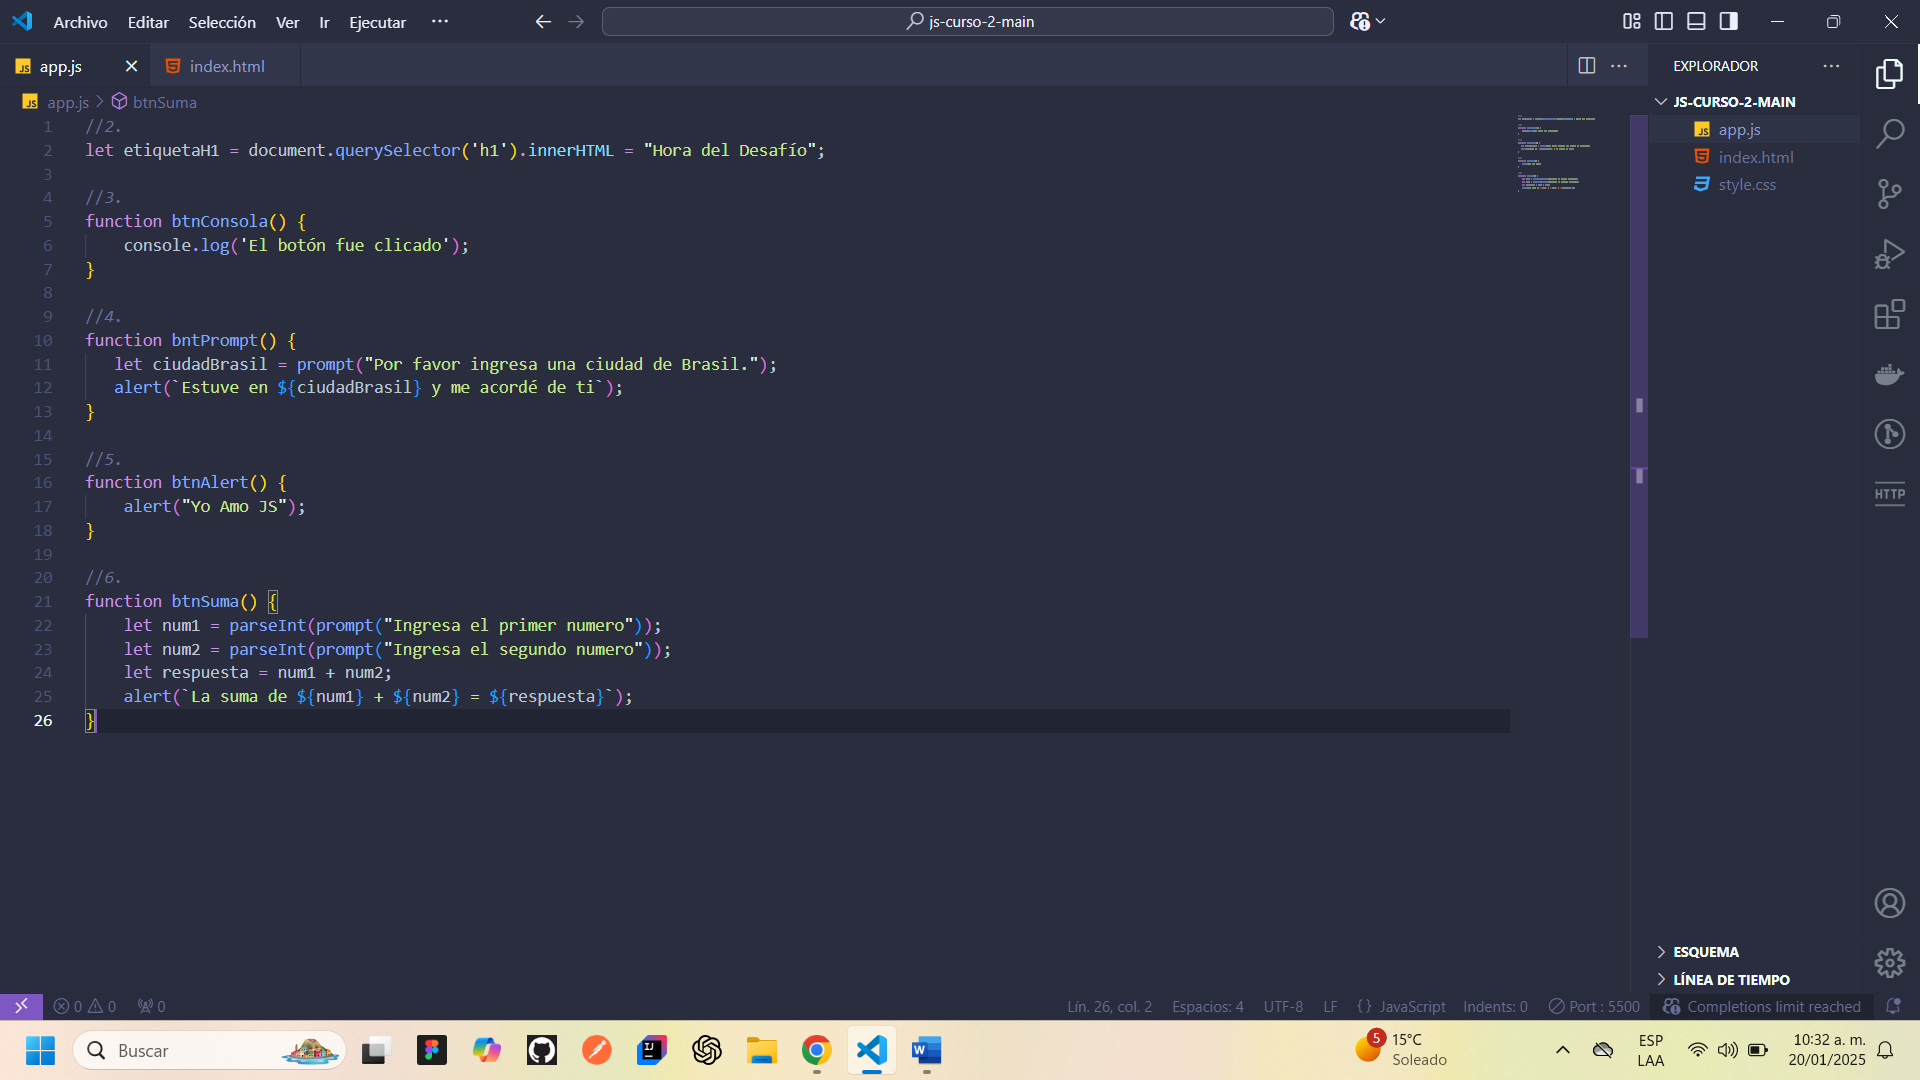Toggle Secondary Side Bar visibility

pos(1729,21)
